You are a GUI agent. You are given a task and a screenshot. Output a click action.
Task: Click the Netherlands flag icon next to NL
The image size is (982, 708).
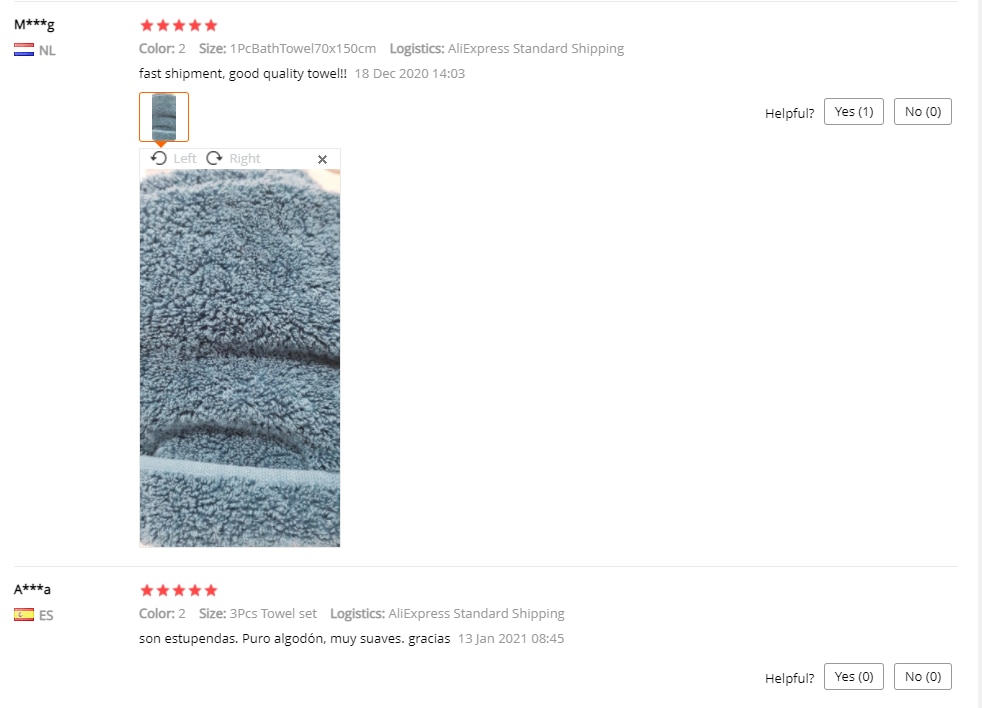[x=24, y=50]
